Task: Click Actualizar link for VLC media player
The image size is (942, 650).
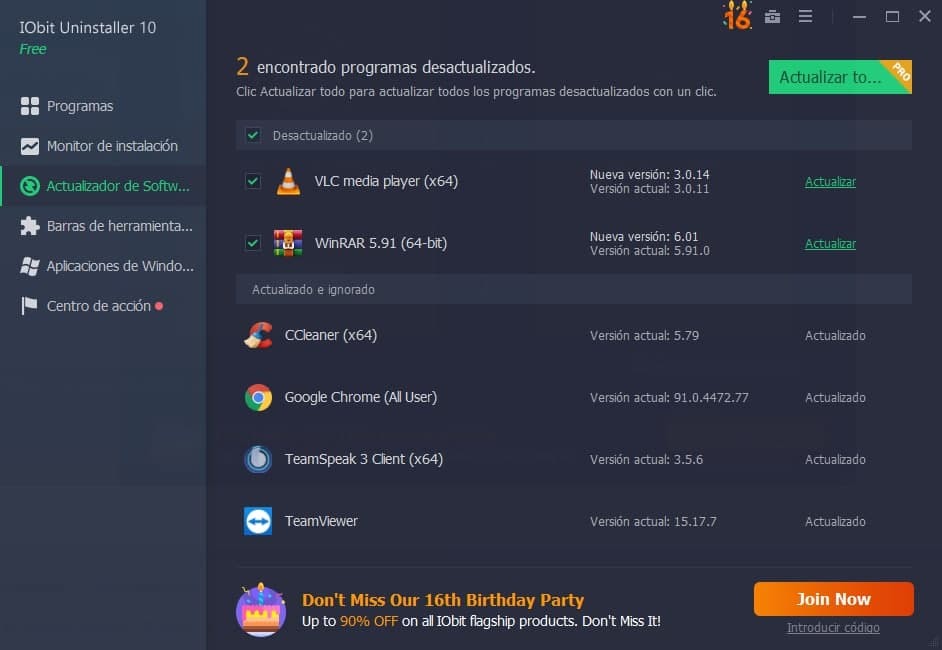Action: 830,181
